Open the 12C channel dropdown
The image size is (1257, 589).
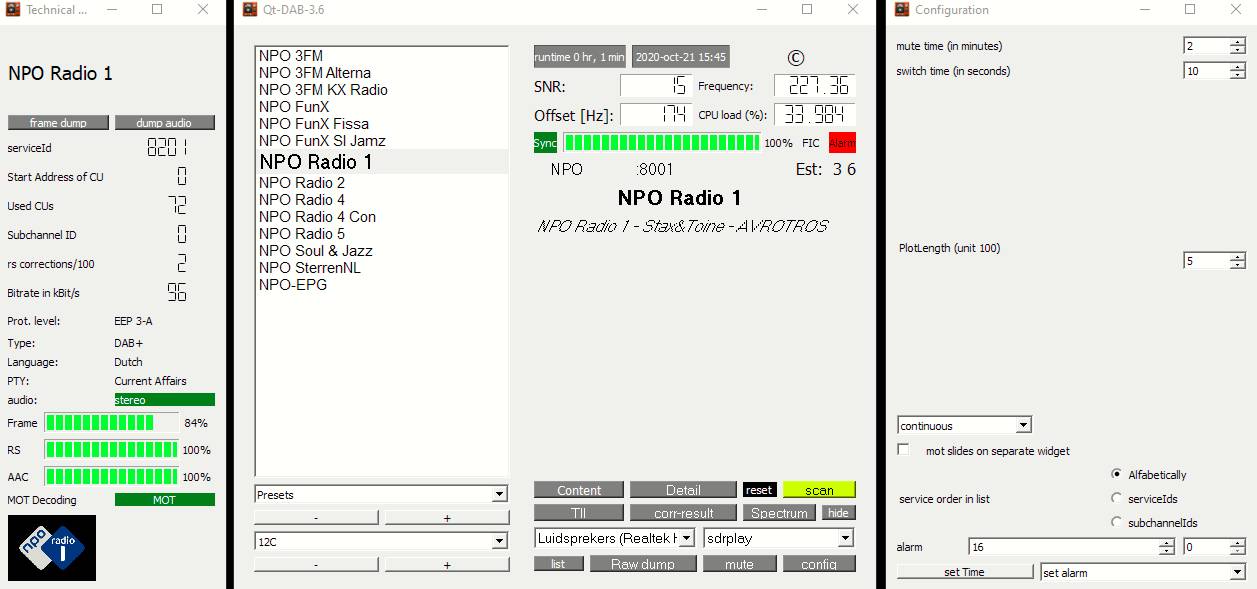[x=381, y=541]
